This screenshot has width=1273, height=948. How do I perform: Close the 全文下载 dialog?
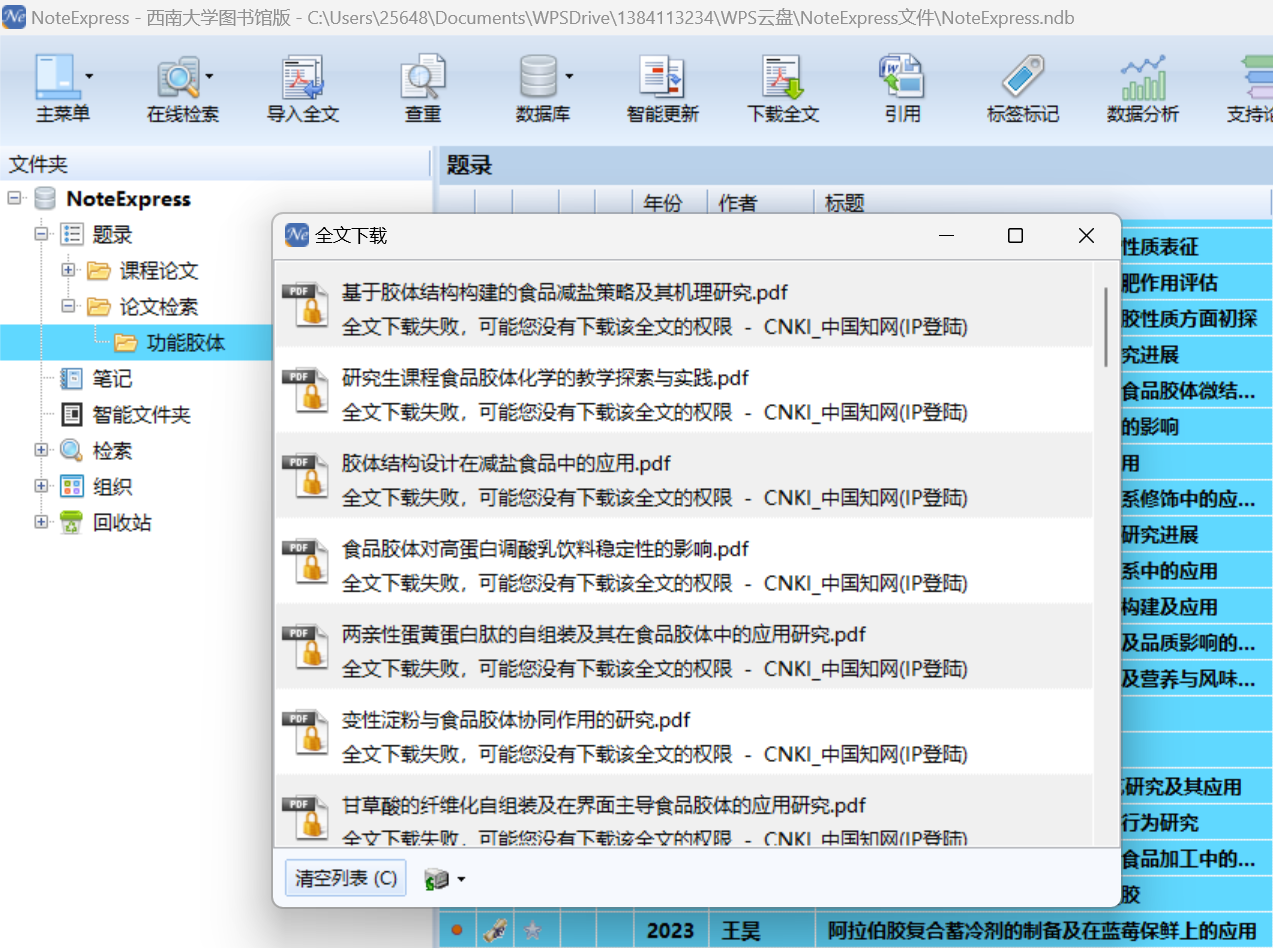click(1086, 235)
